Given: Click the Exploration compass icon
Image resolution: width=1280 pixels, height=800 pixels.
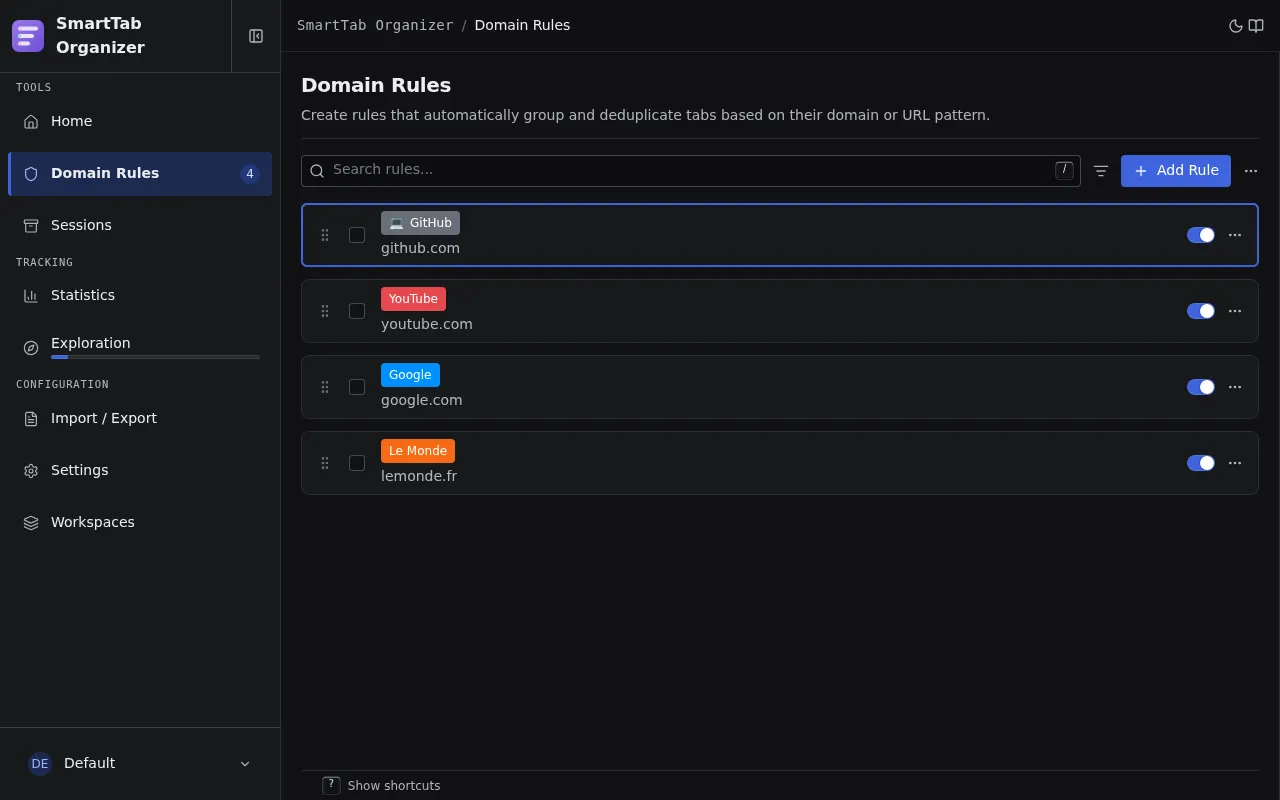Looking at the screenshot, I should pyautogui.click(x=31, y=348).
